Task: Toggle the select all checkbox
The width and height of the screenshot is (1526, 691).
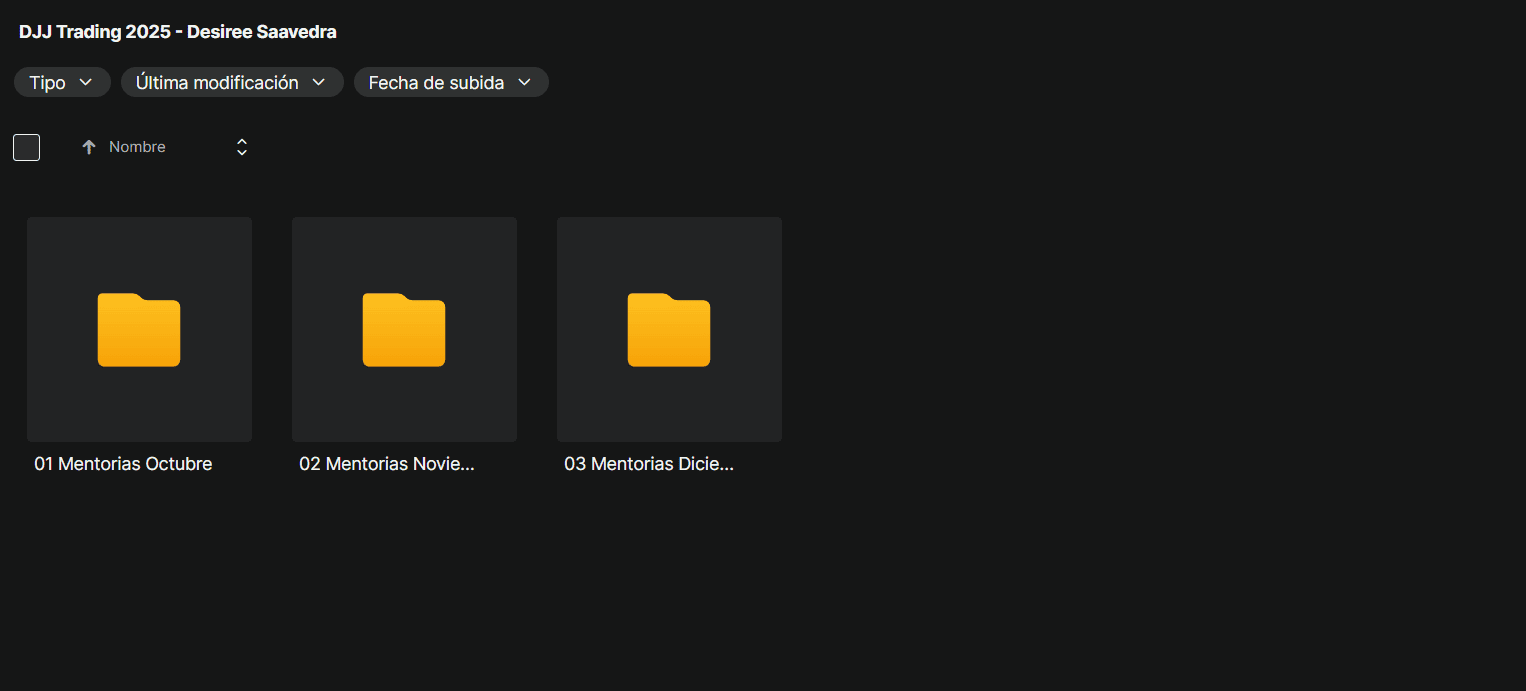Action: click(26, 147)
